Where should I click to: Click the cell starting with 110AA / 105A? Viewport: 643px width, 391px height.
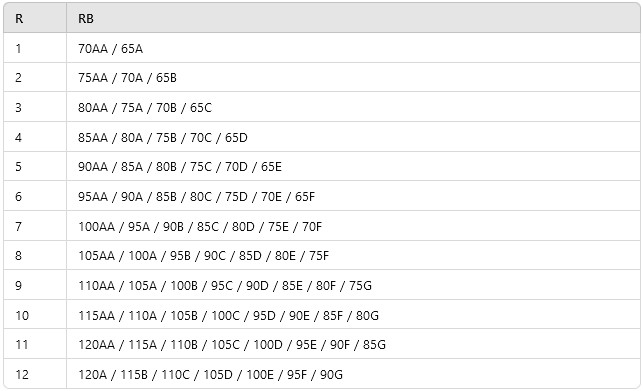(x=353, y=285)
